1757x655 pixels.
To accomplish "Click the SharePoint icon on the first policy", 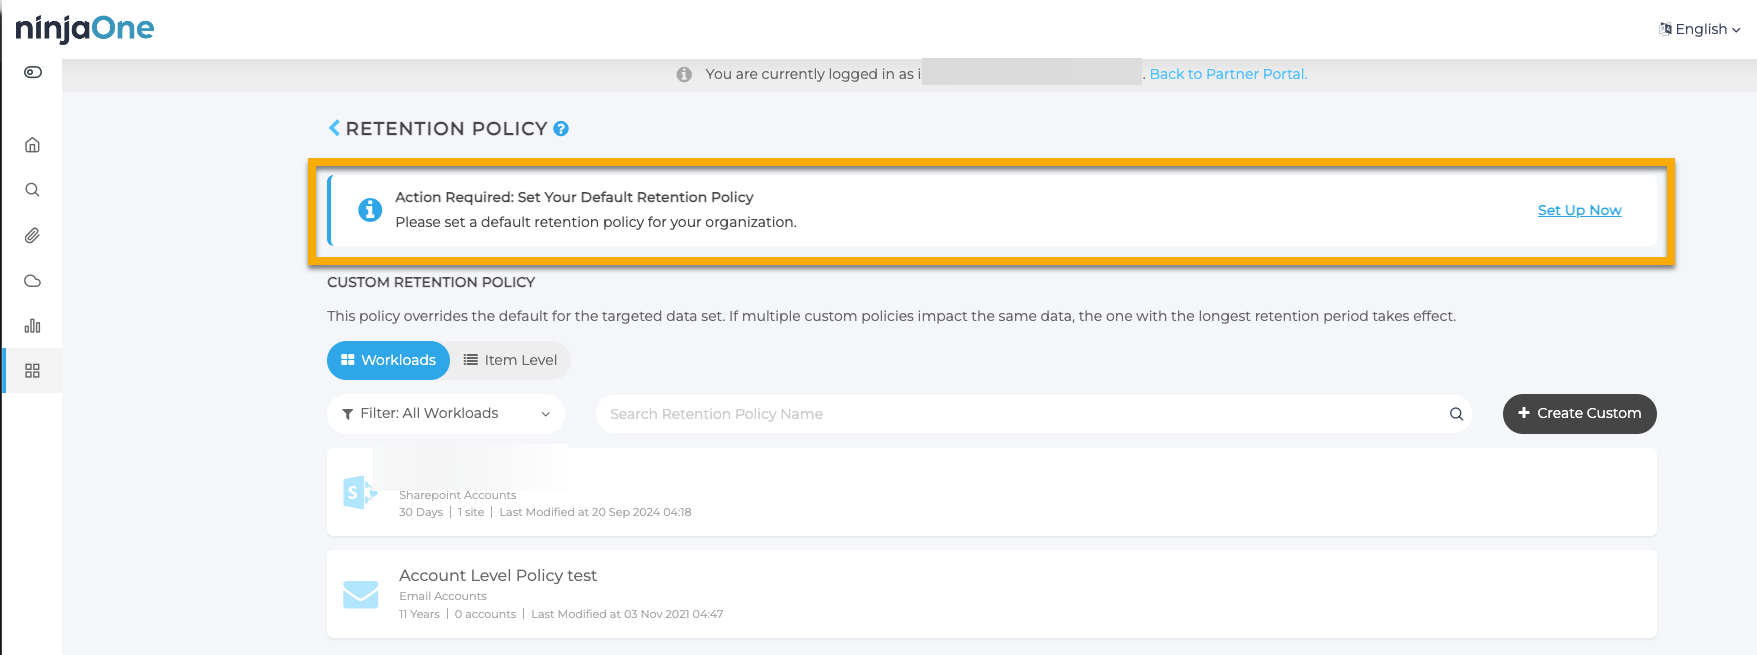I will pos(360,492).
